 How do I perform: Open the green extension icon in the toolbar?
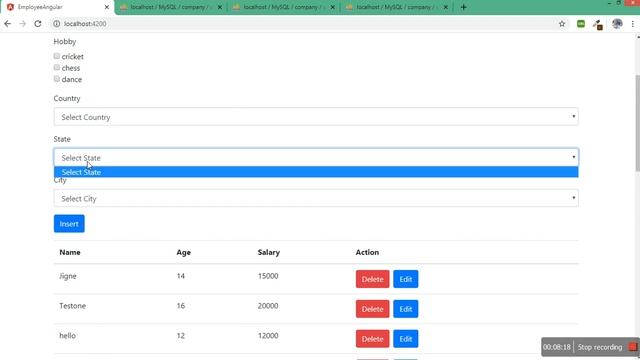point(581,24)
